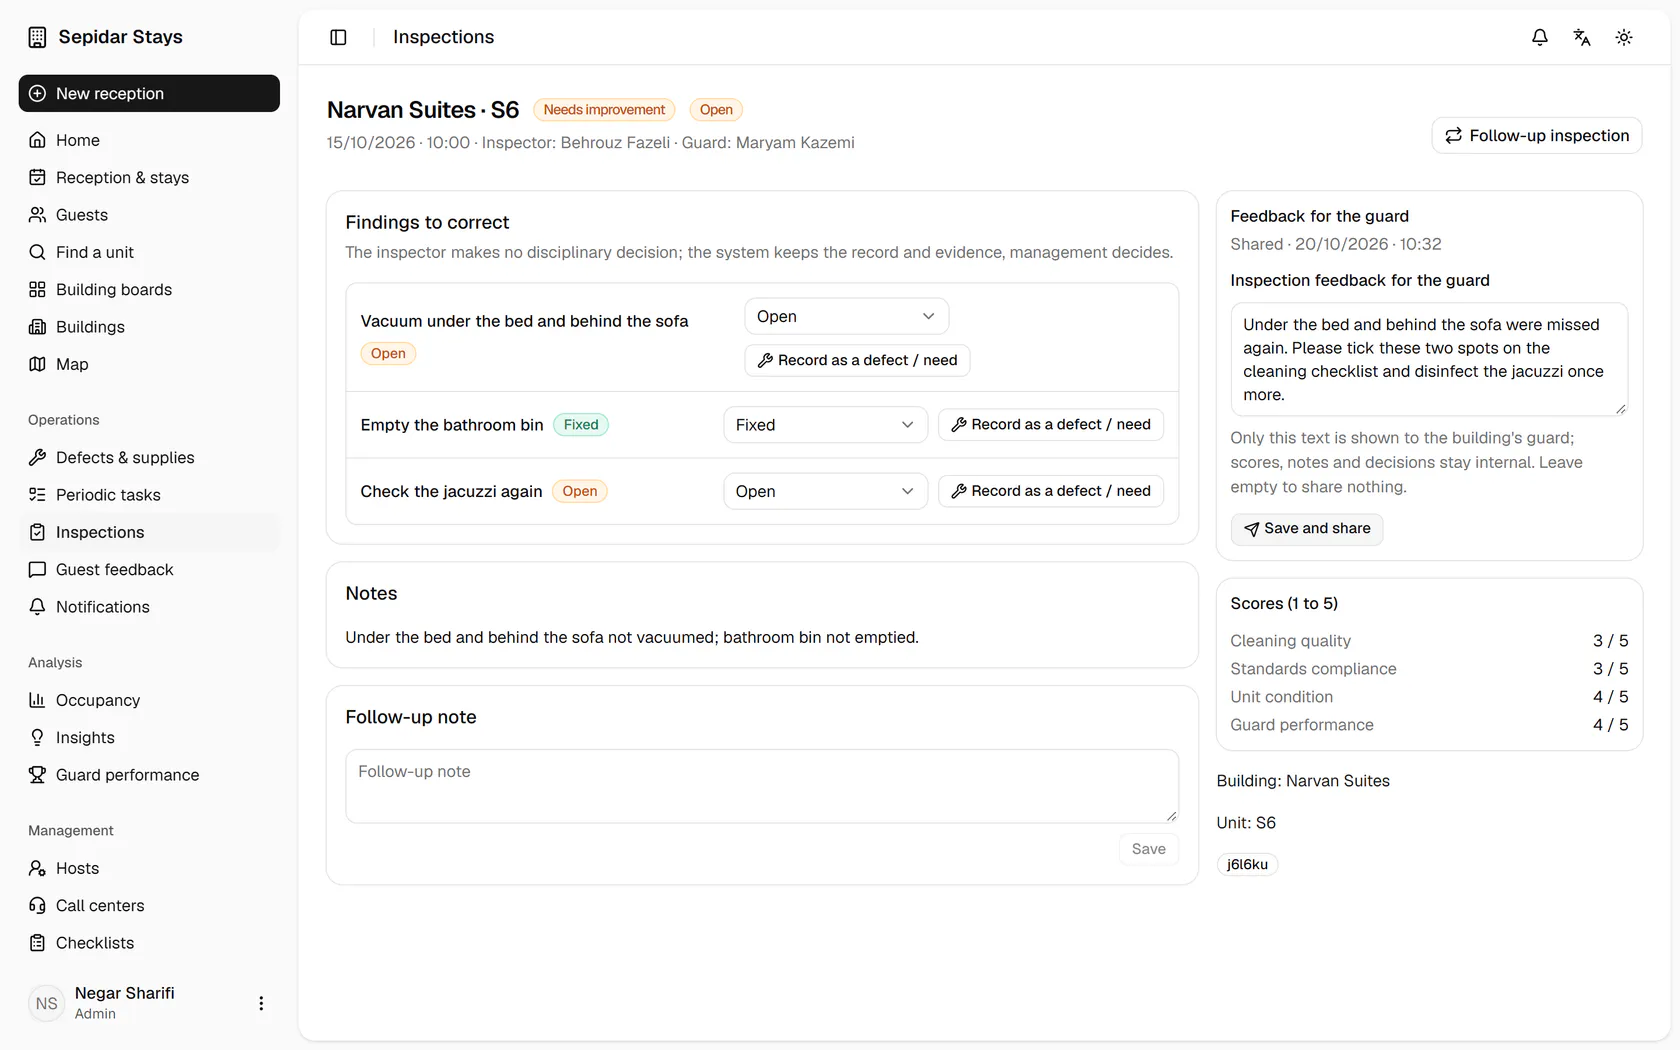This screenshot has width=1680, height=1050.
Task: Open Notifications in sidebar
Action: [149, 607]
